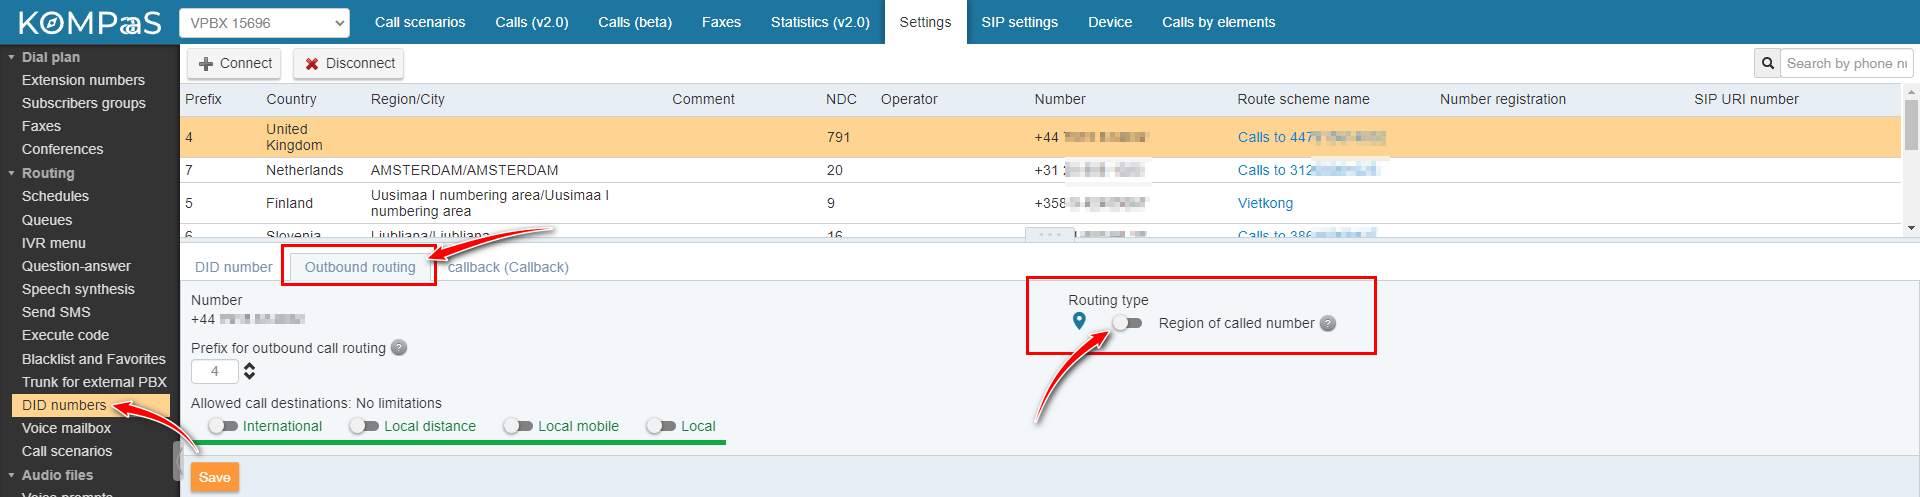Open Blacklist and Favorites in sidebar
The height and width of the screenshot is (497, 1920).
tap(94, 359)
